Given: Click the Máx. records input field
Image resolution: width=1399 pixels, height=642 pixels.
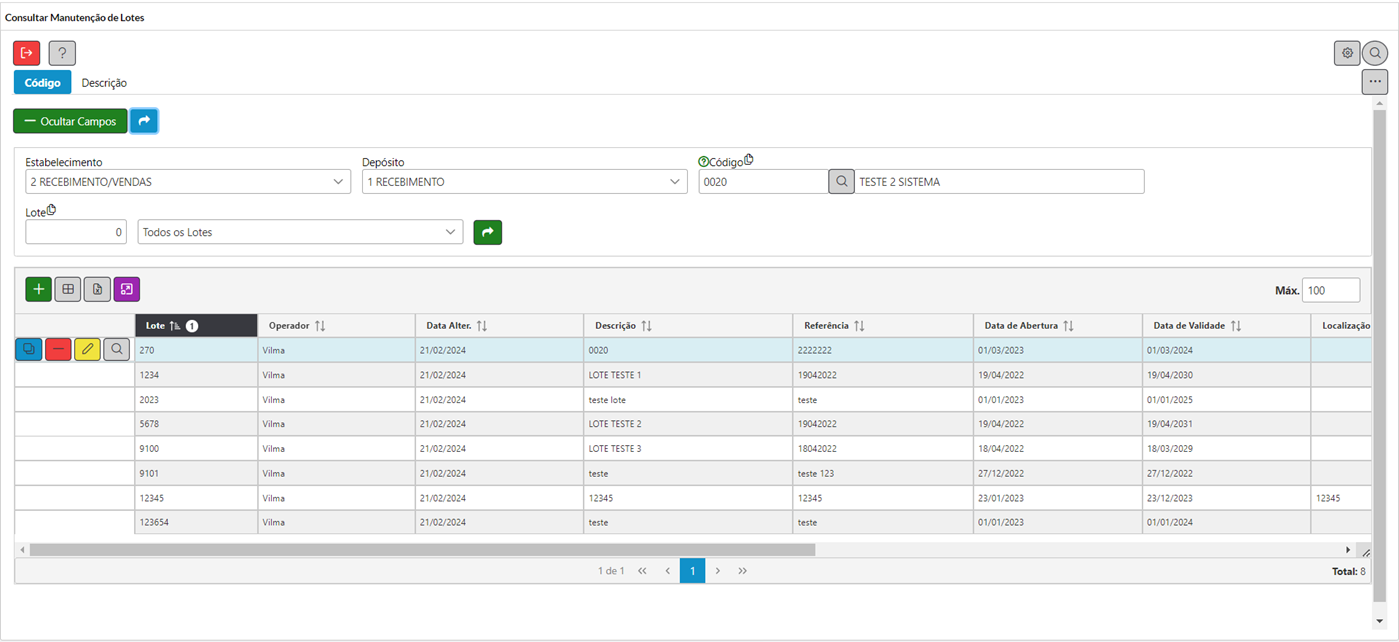Looking at the screenshot, I should pos(1330,290).
